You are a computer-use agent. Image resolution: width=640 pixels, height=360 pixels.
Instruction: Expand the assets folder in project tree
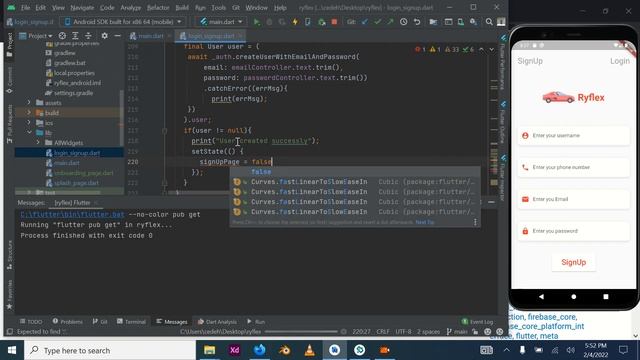(29, 103)
